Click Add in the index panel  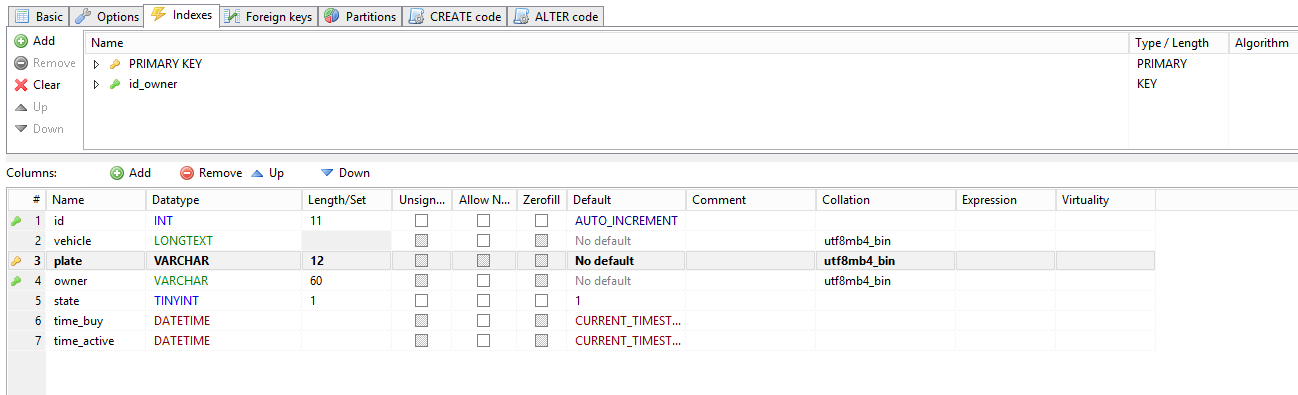click(35, 41)
